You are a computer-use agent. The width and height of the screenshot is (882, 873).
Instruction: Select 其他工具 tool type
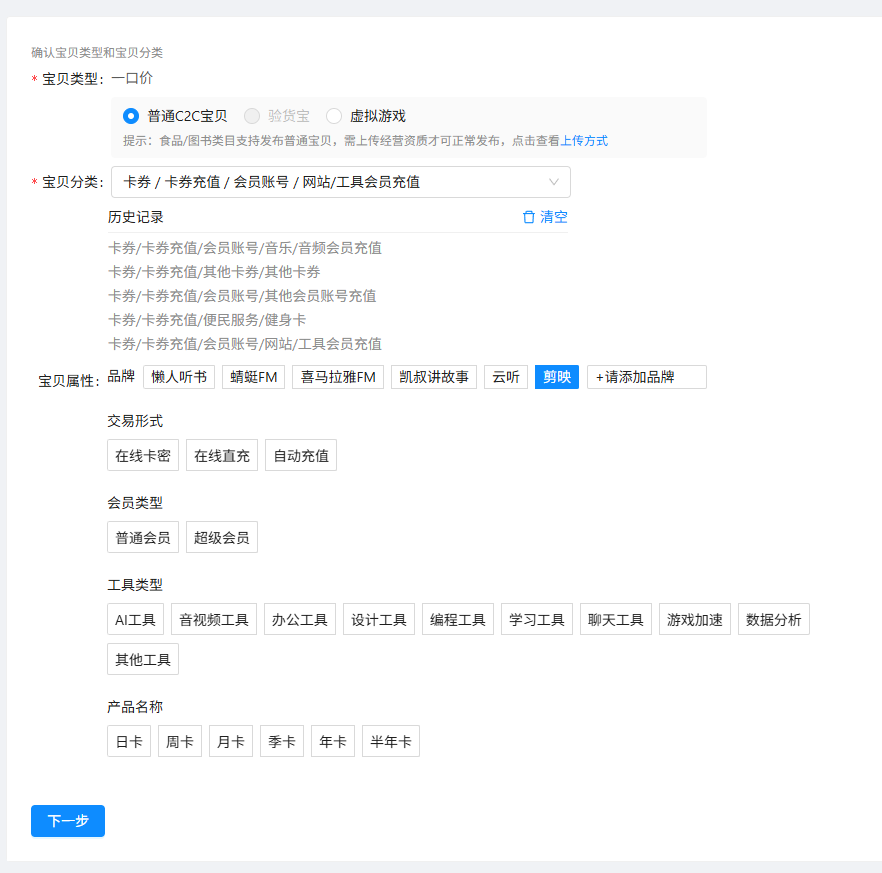point(143,659)
